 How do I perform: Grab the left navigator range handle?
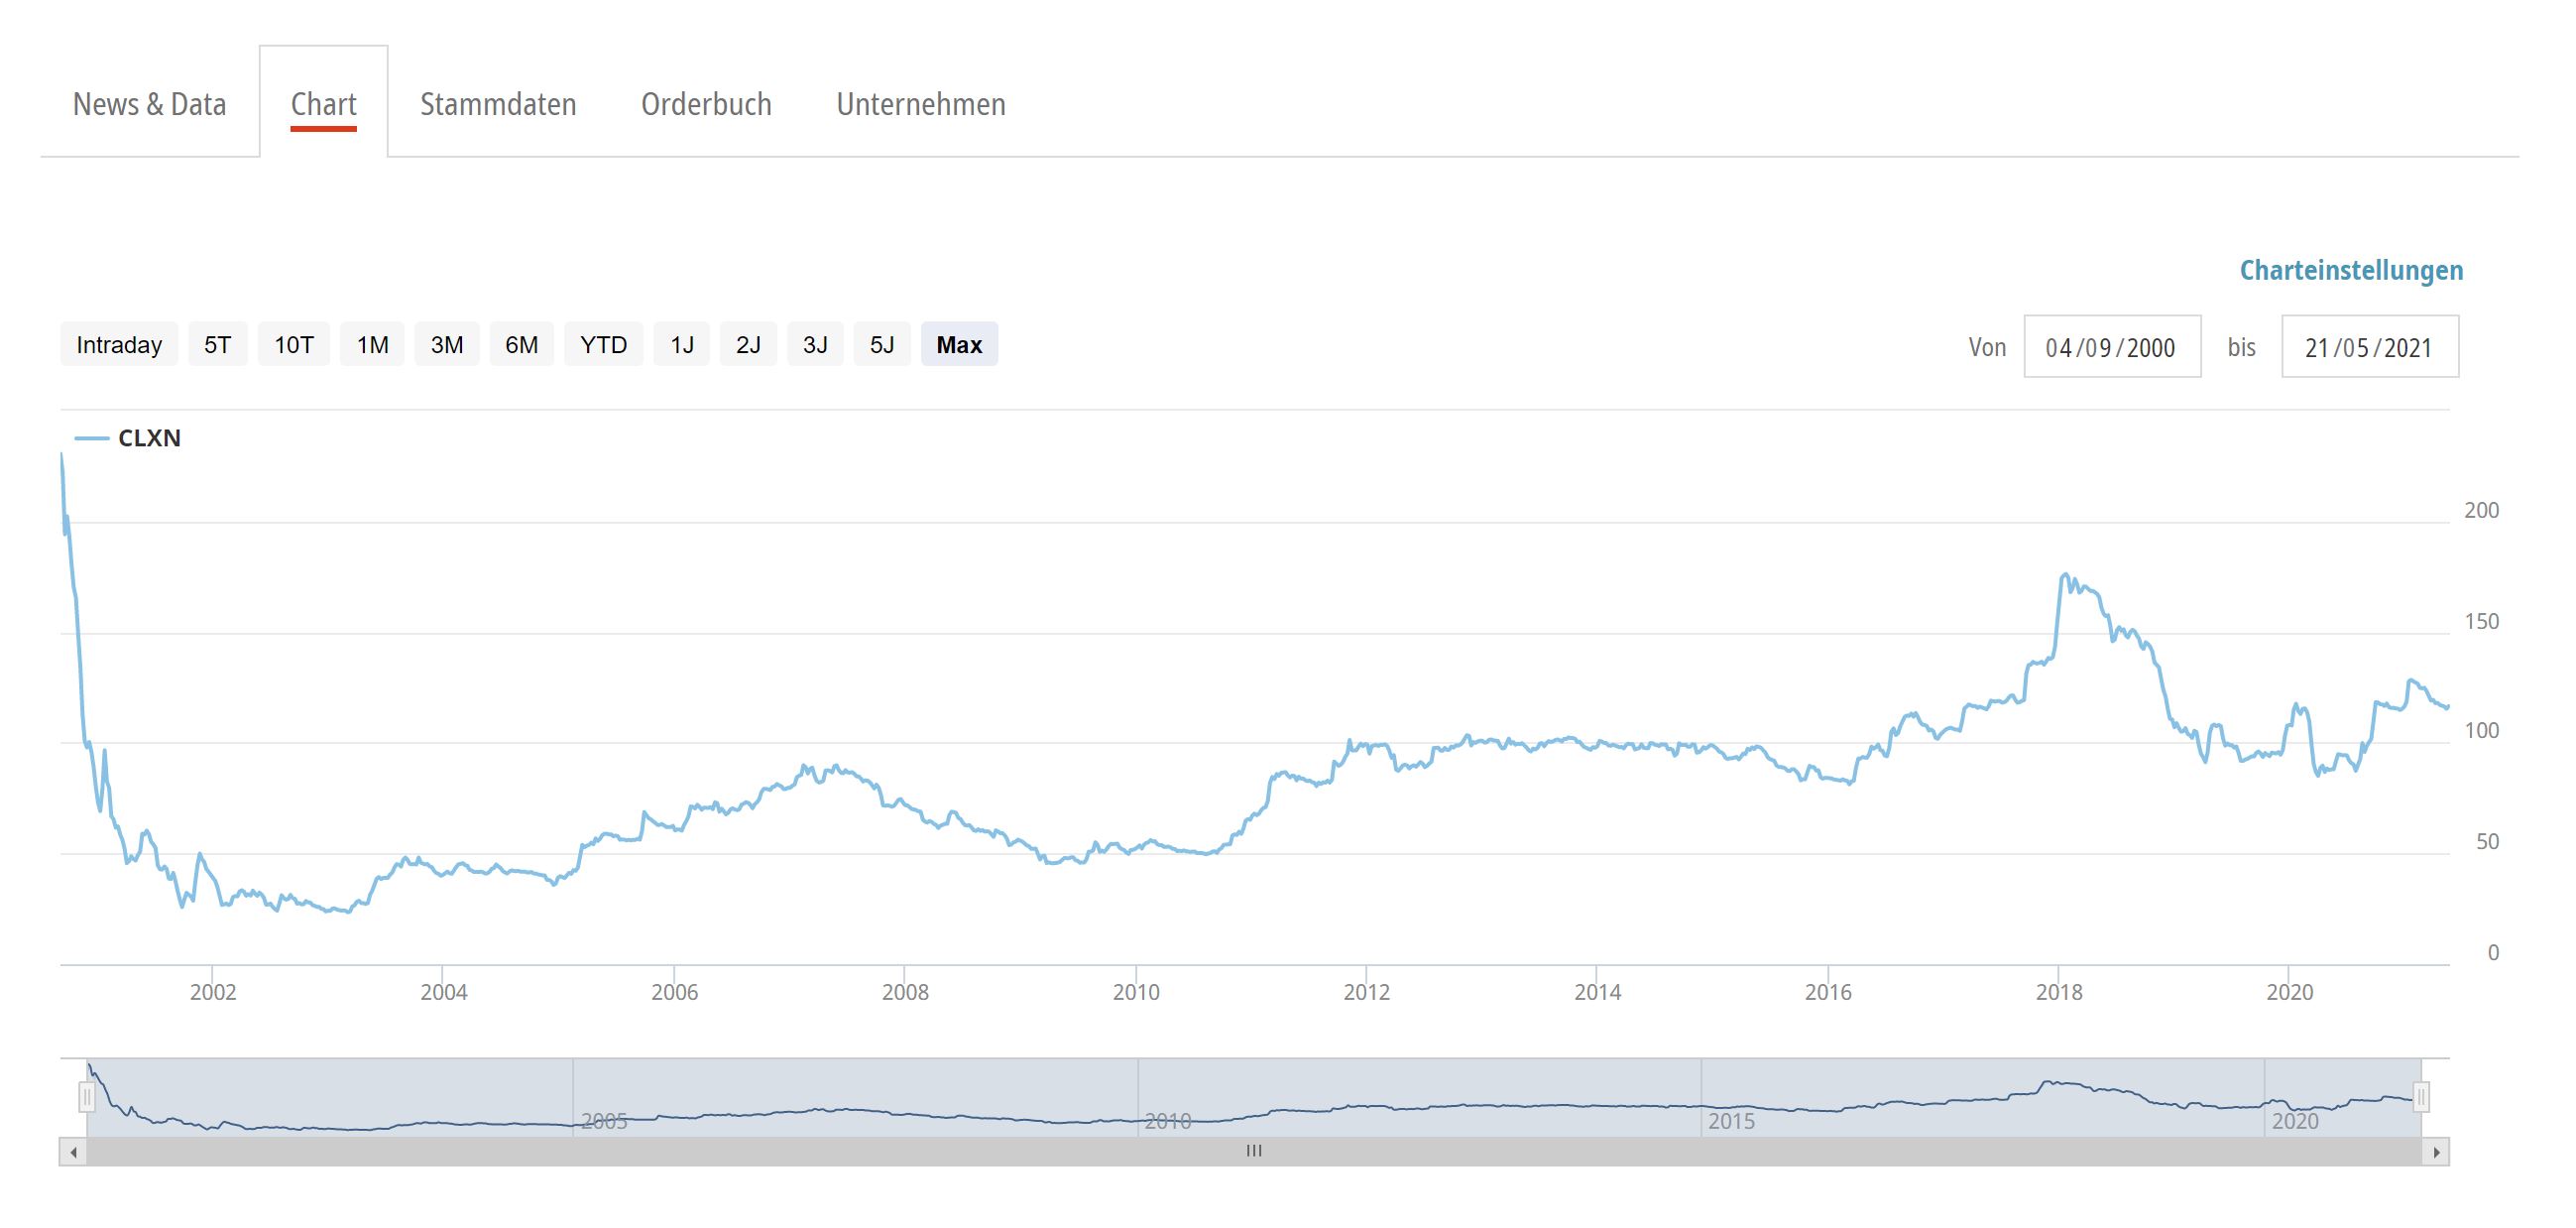pos(87,1098)
